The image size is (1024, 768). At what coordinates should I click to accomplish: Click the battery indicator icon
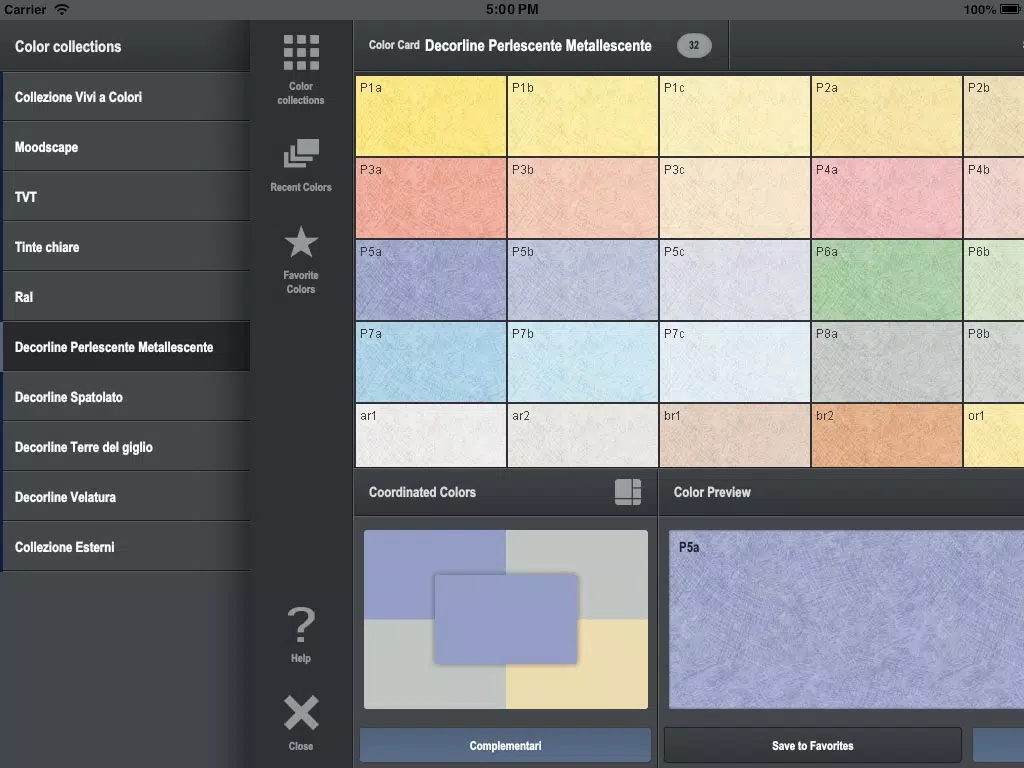(1011, 9)
